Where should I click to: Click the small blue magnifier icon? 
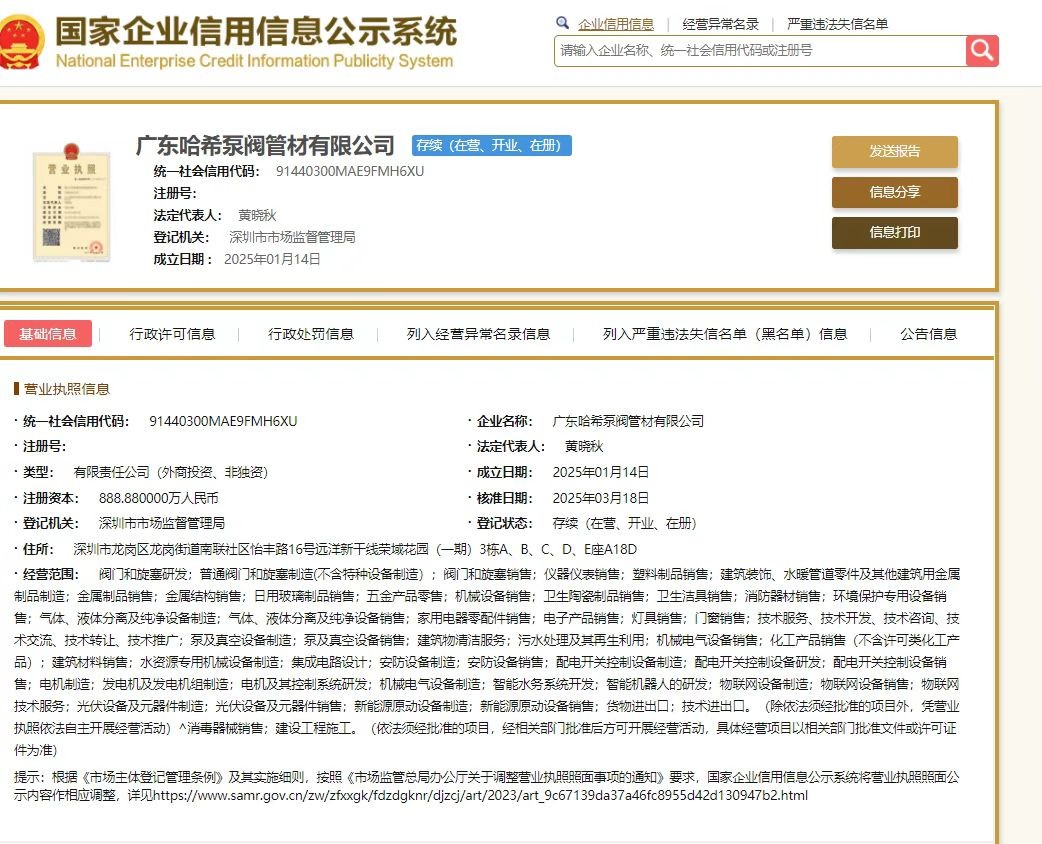[562, 23]
